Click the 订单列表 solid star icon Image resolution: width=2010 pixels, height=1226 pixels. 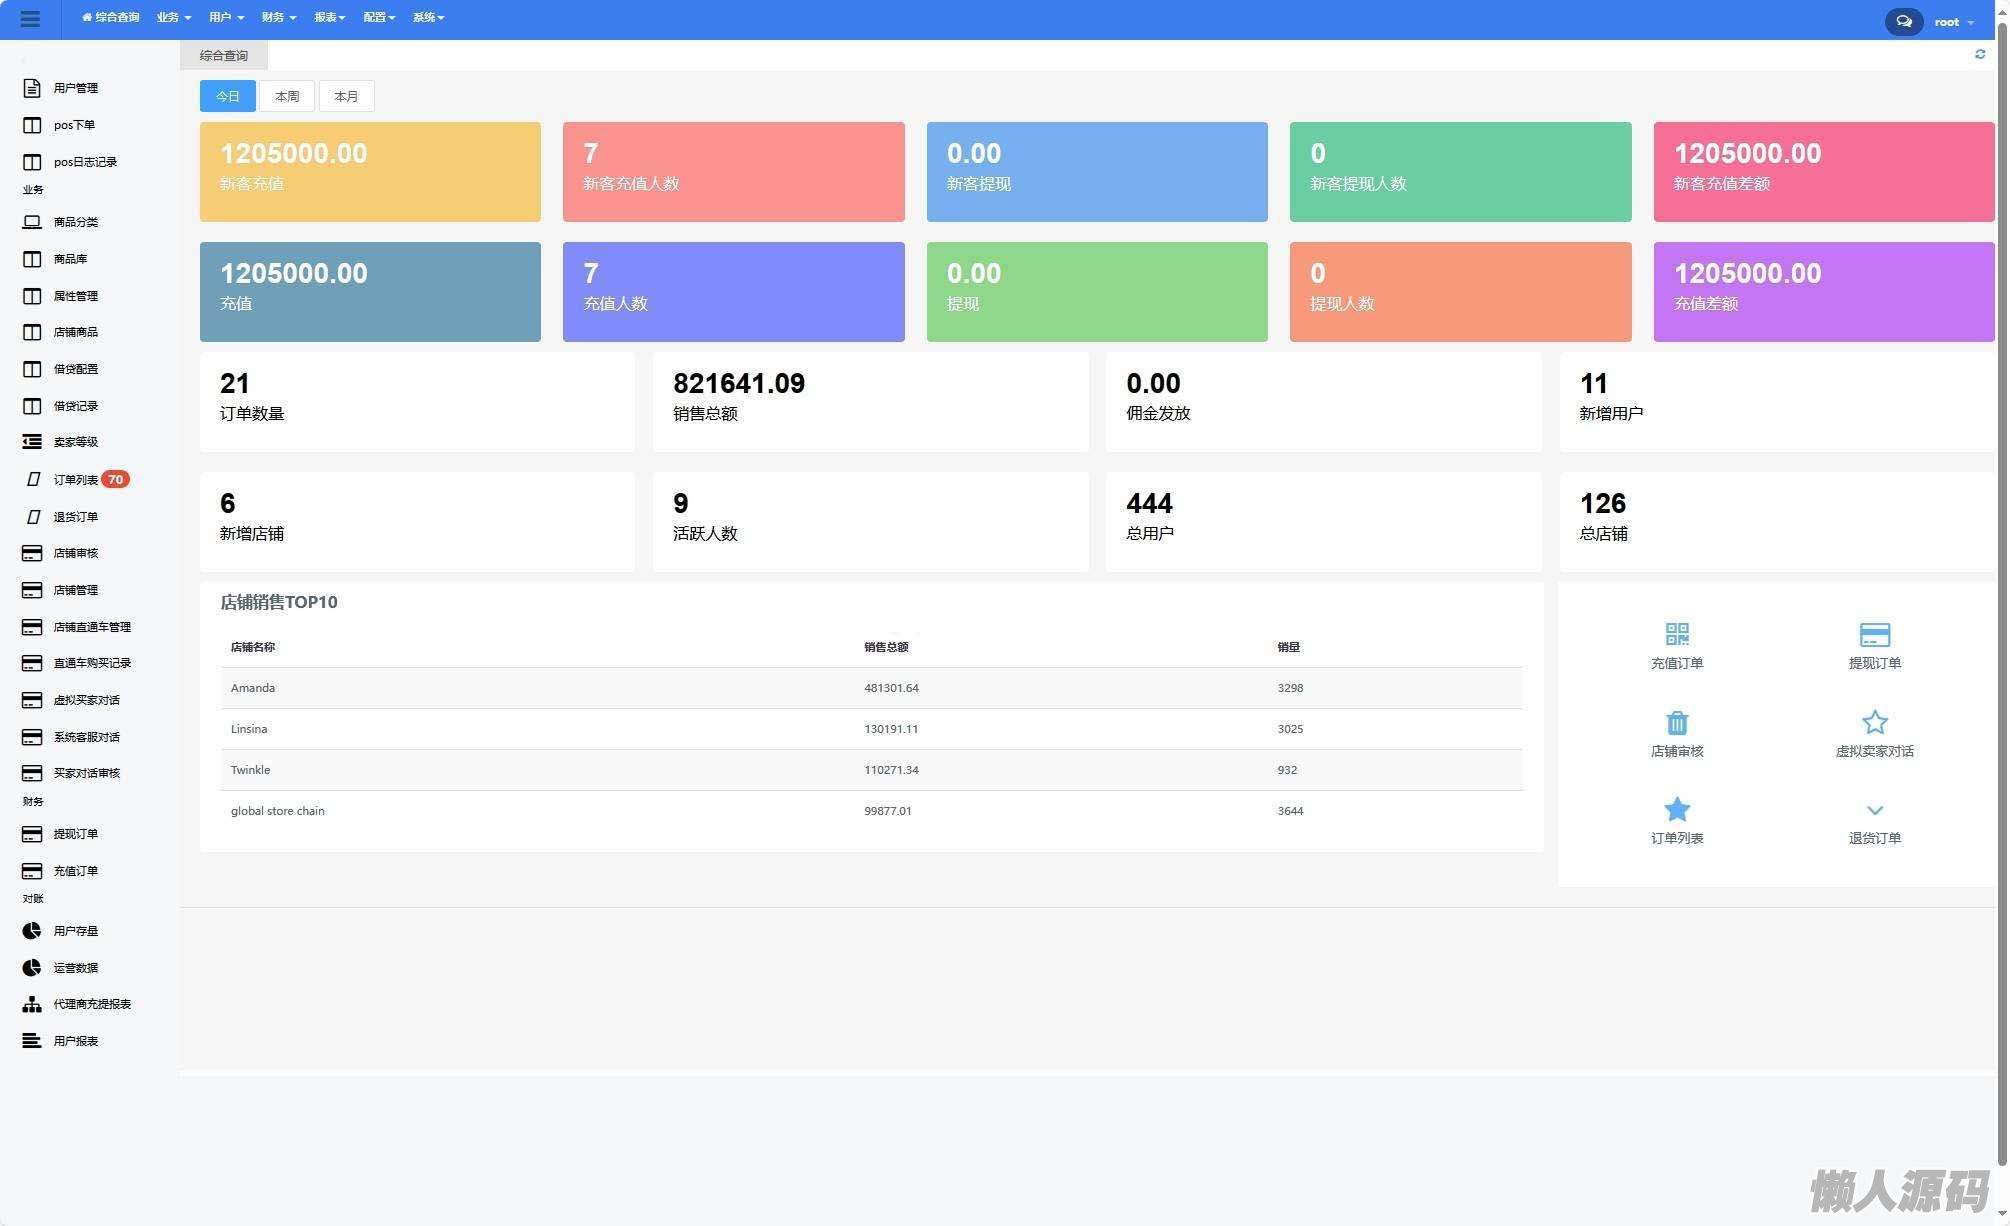1676,809
